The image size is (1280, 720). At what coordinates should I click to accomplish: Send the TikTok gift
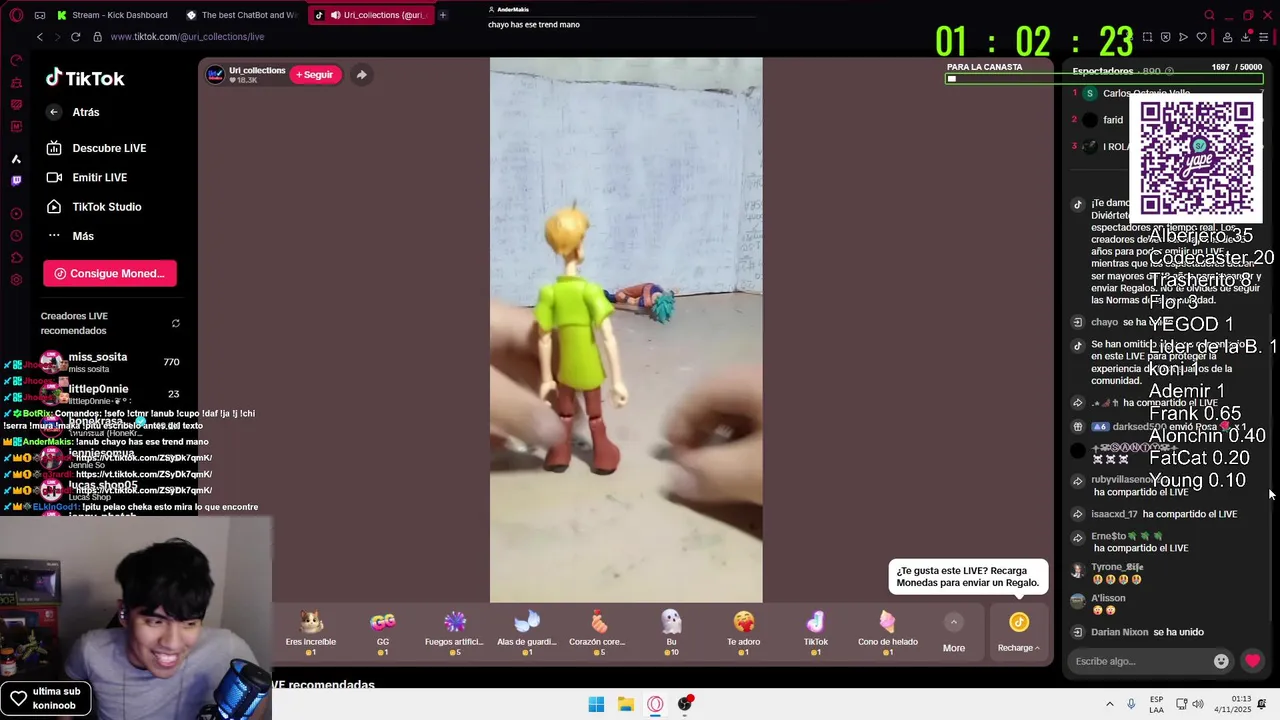click(x=816, y=633)
